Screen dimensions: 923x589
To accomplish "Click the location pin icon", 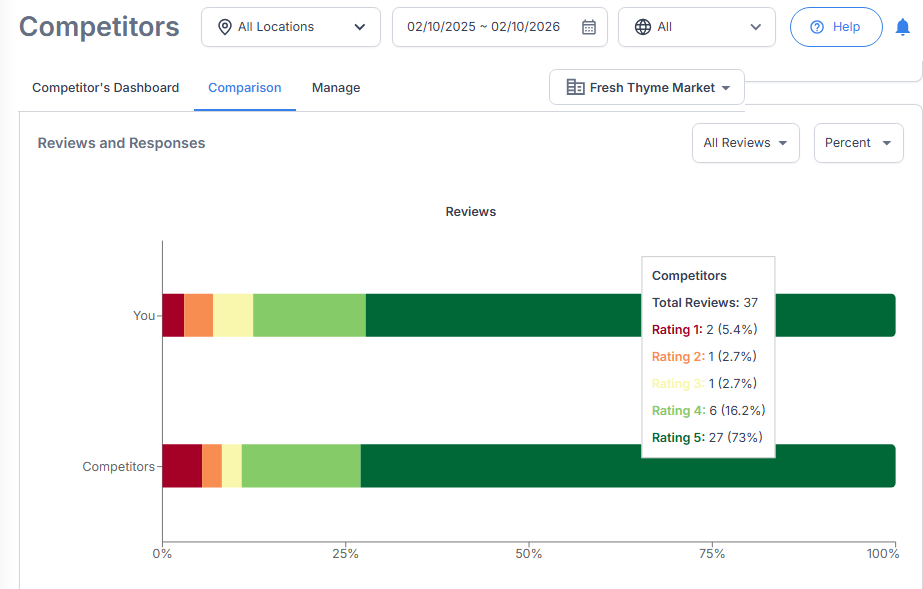I will [224, 27].
